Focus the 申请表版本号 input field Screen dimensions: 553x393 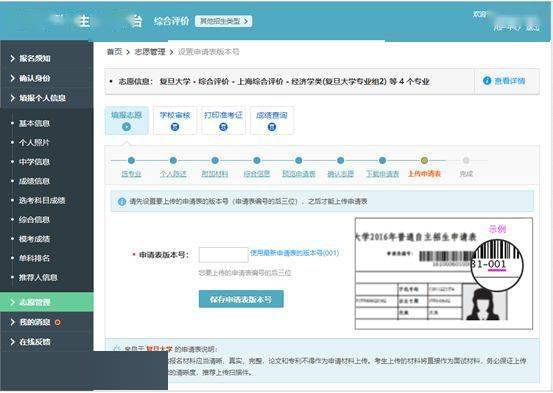tap(224, 255)
